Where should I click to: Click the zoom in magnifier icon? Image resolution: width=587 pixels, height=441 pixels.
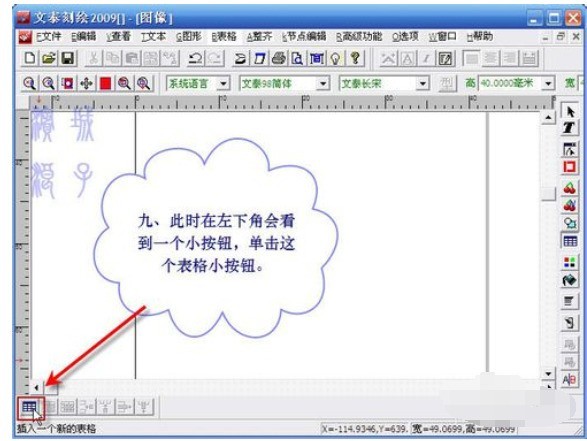[x=48, y=83]
